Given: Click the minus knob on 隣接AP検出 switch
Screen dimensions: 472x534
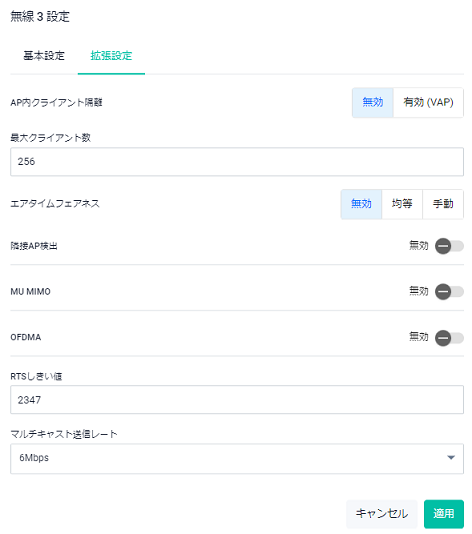Looking at the screenshot, I should pos(443,246).
